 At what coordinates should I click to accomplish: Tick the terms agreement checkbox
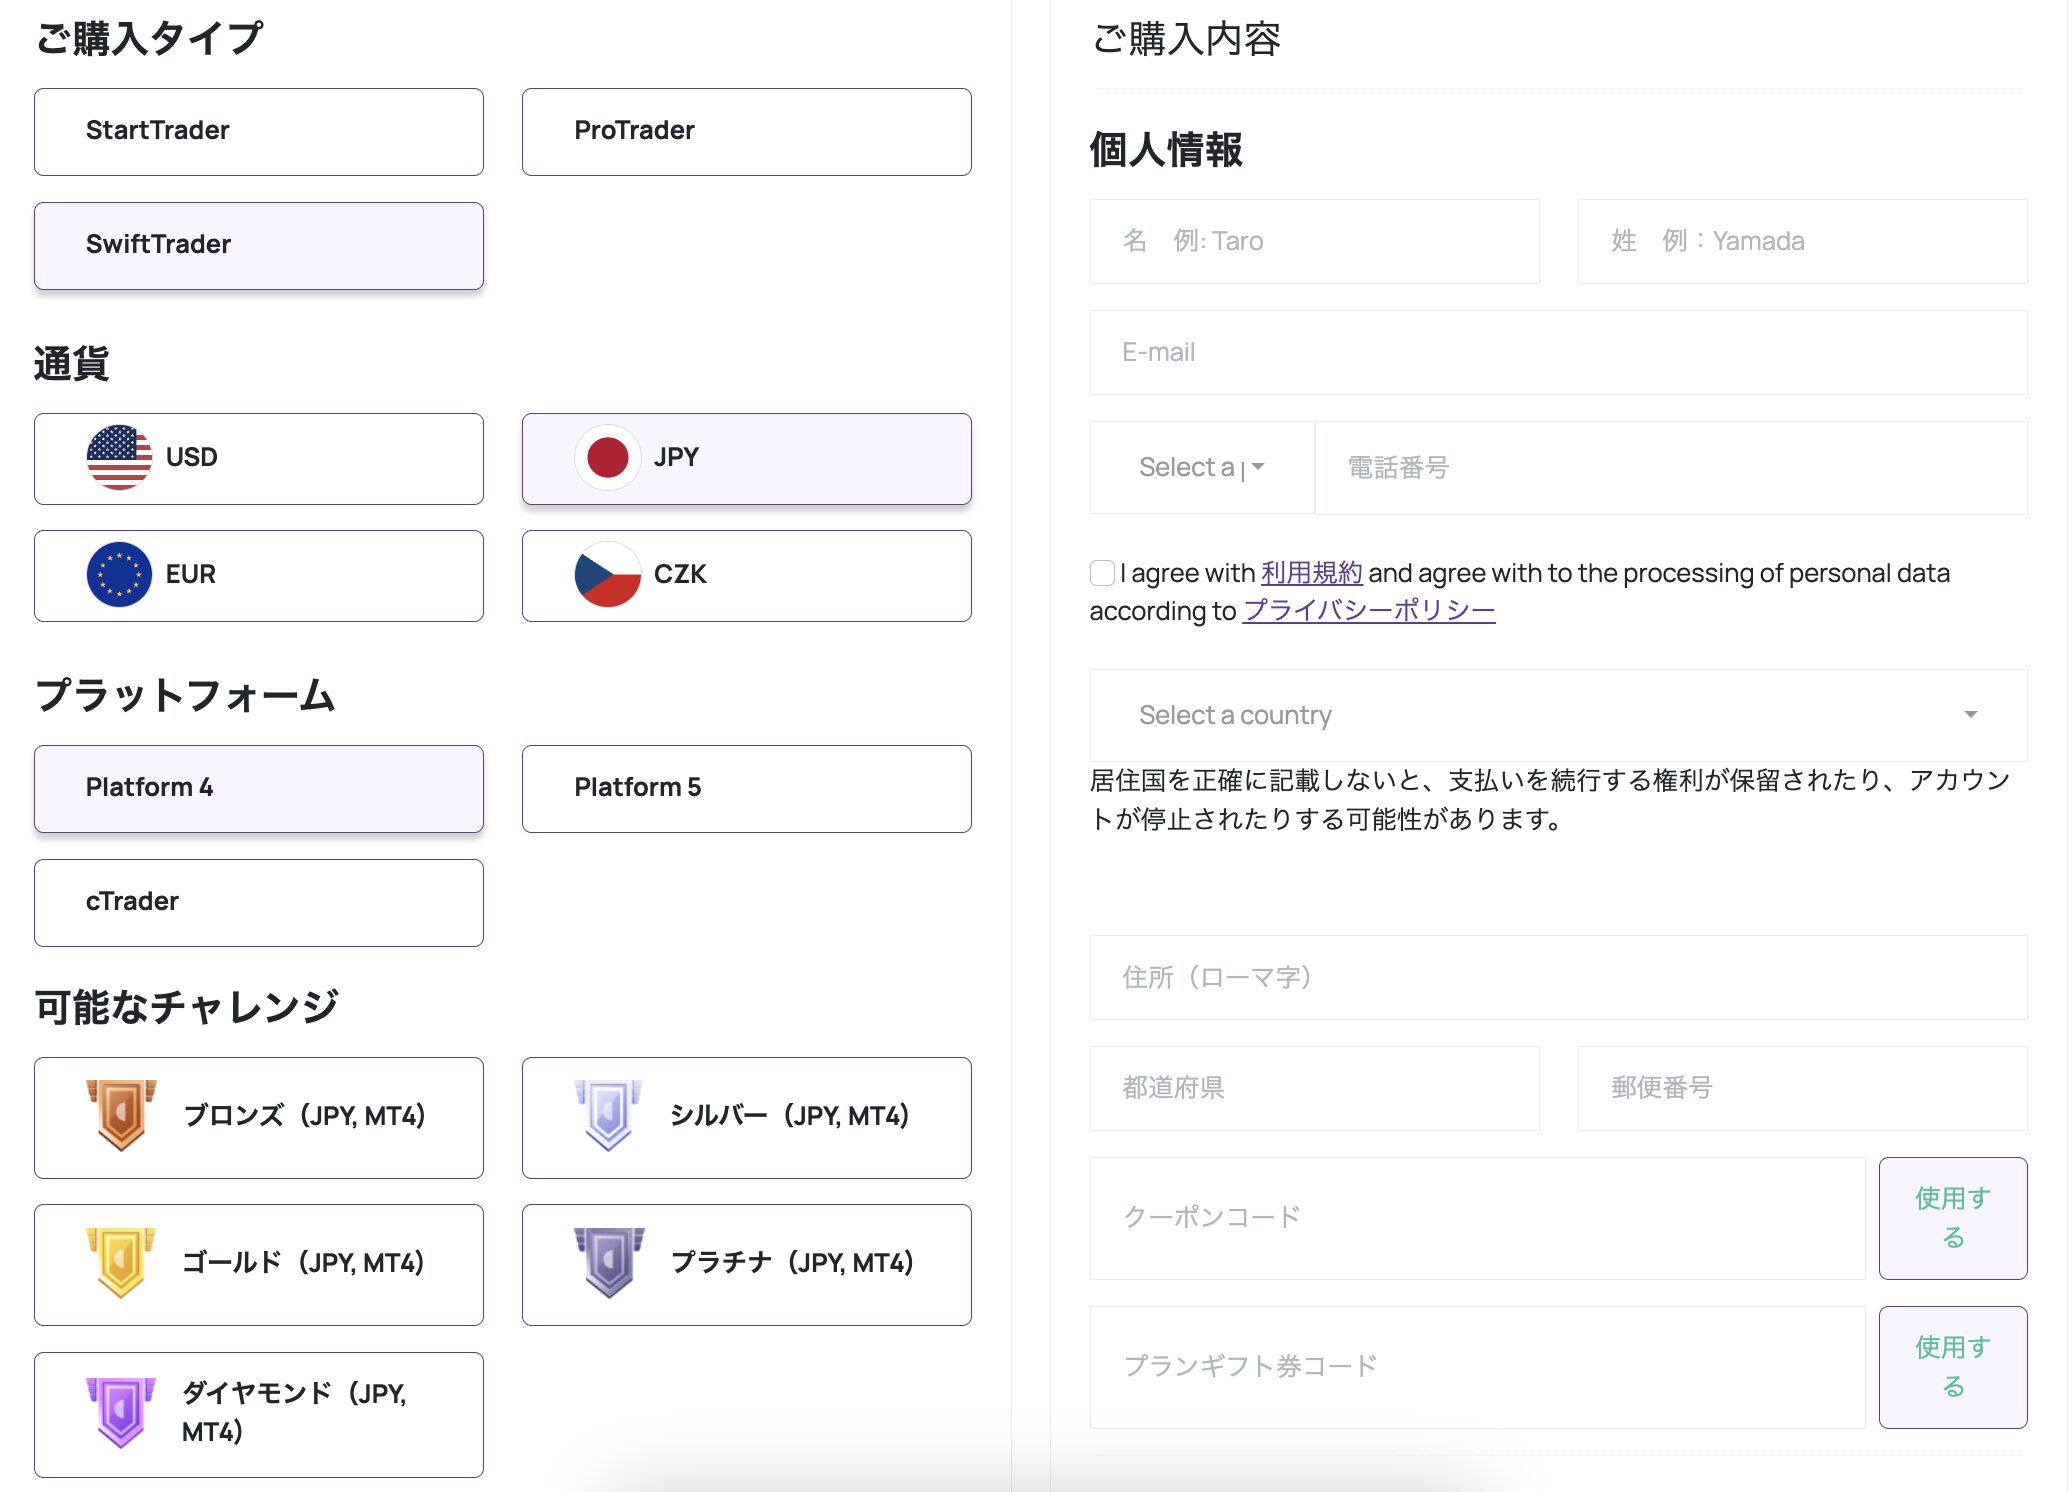click(1102, 573)
